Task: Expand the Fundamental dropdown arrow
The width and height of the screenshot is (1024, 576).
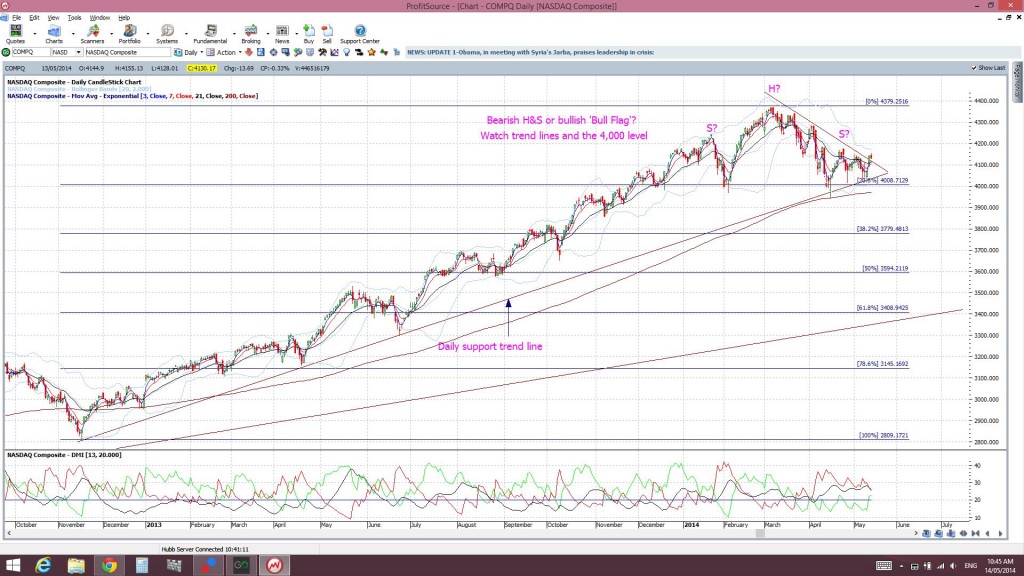Action: click(234, 33)
